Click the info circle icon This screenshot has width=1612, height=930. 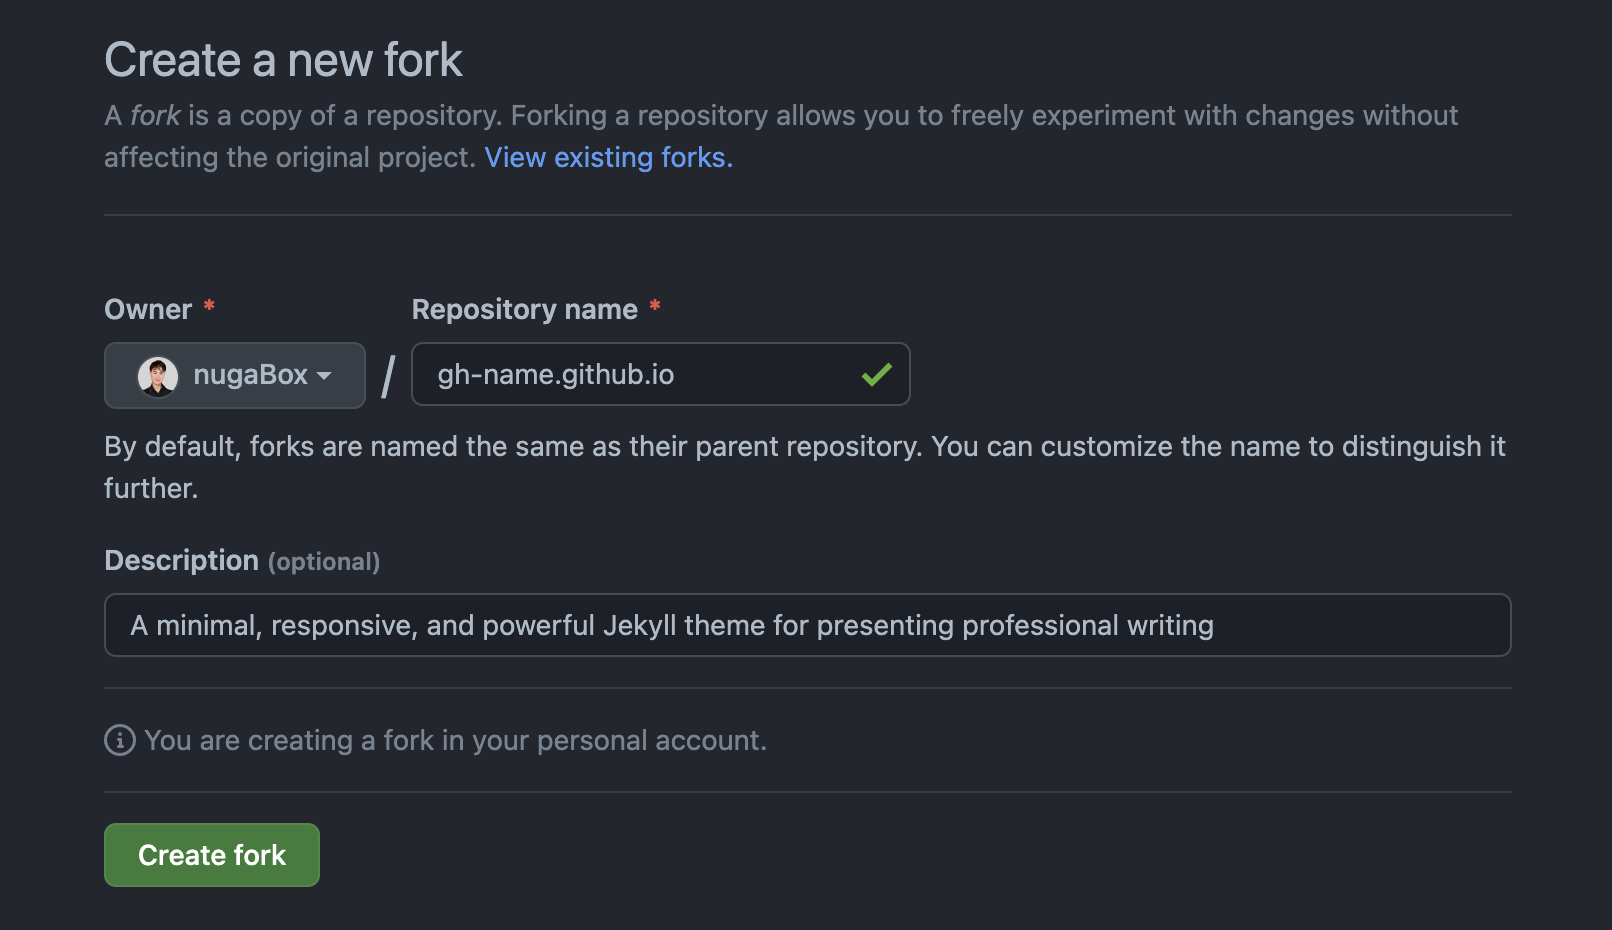coord(120,740)
